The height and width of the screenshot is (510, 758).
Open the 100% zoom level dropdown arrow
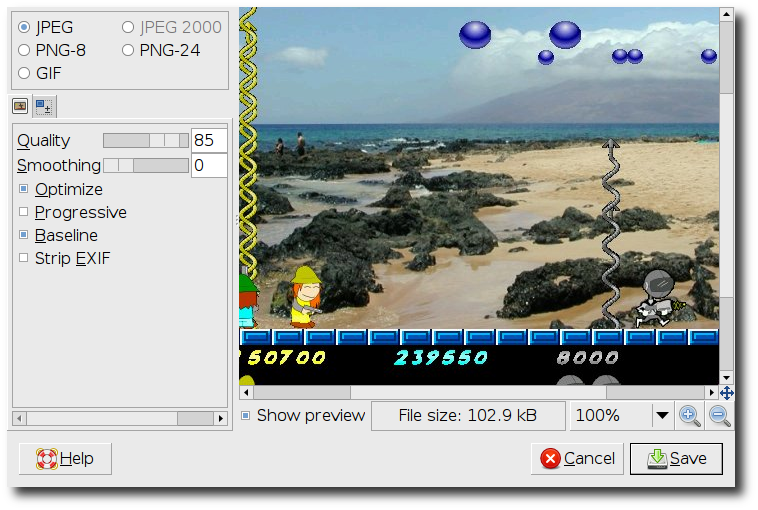(662, 415)
